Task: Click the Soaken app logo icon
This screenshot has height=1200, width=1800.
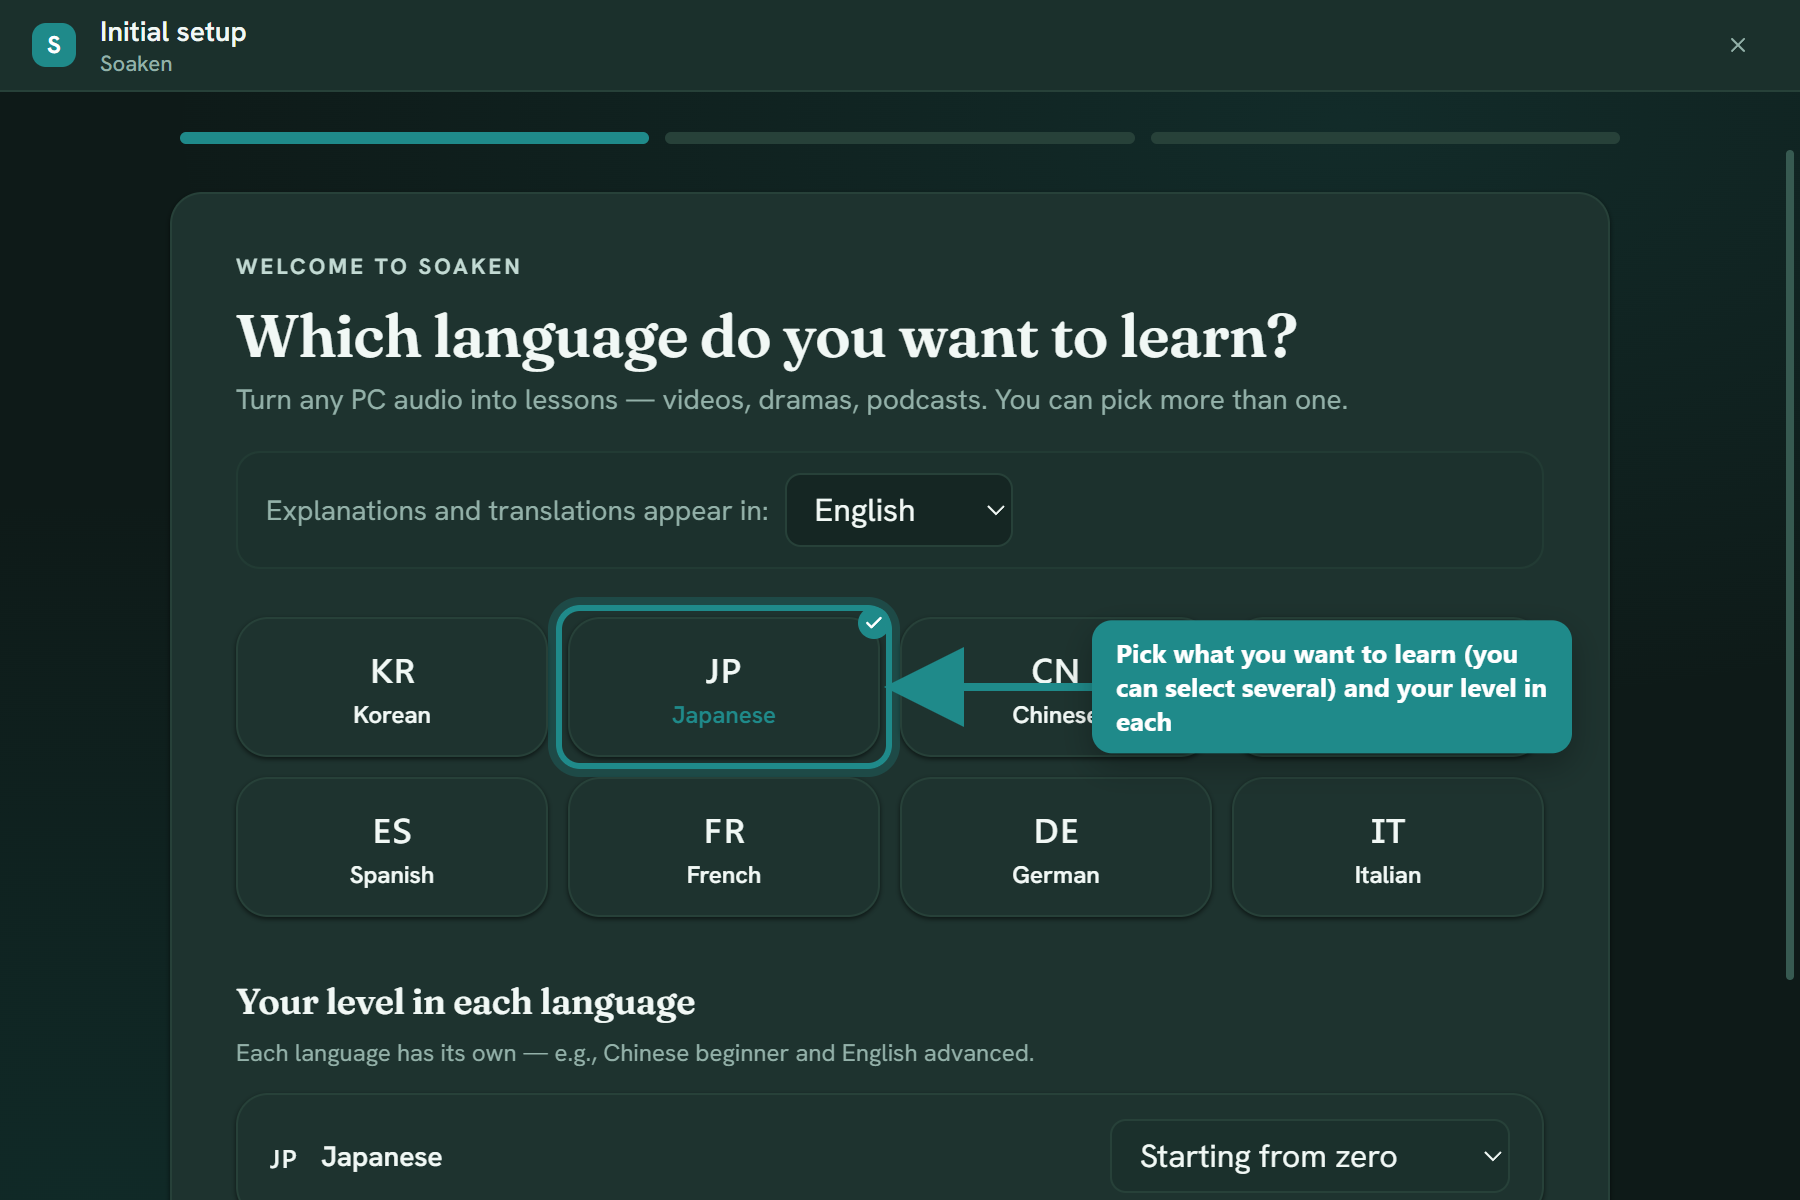Action: [54, 45]
